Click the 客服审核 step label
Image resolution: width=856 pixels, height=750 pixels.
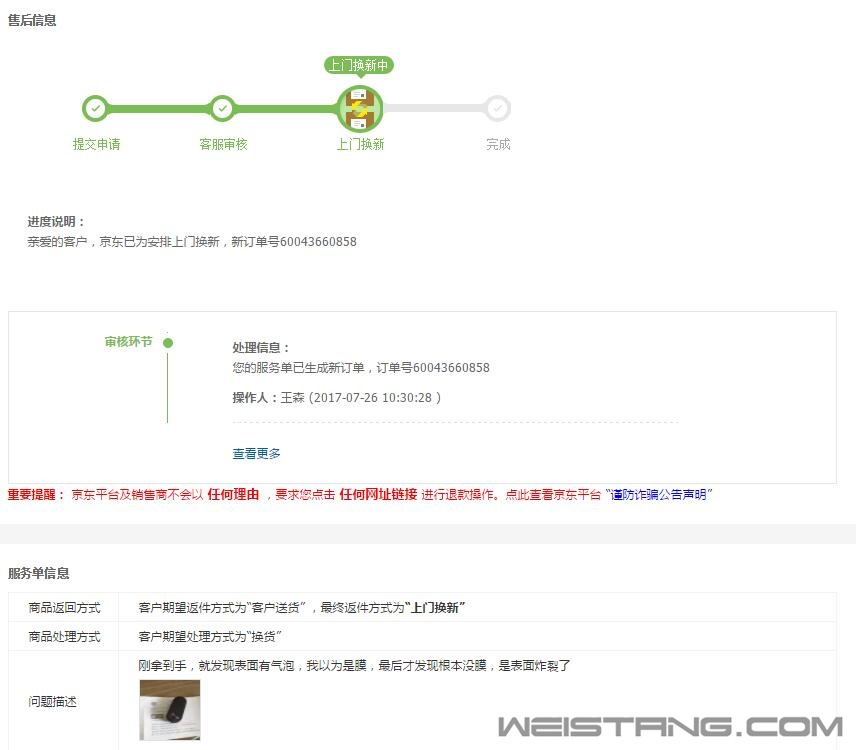(223, 144)
